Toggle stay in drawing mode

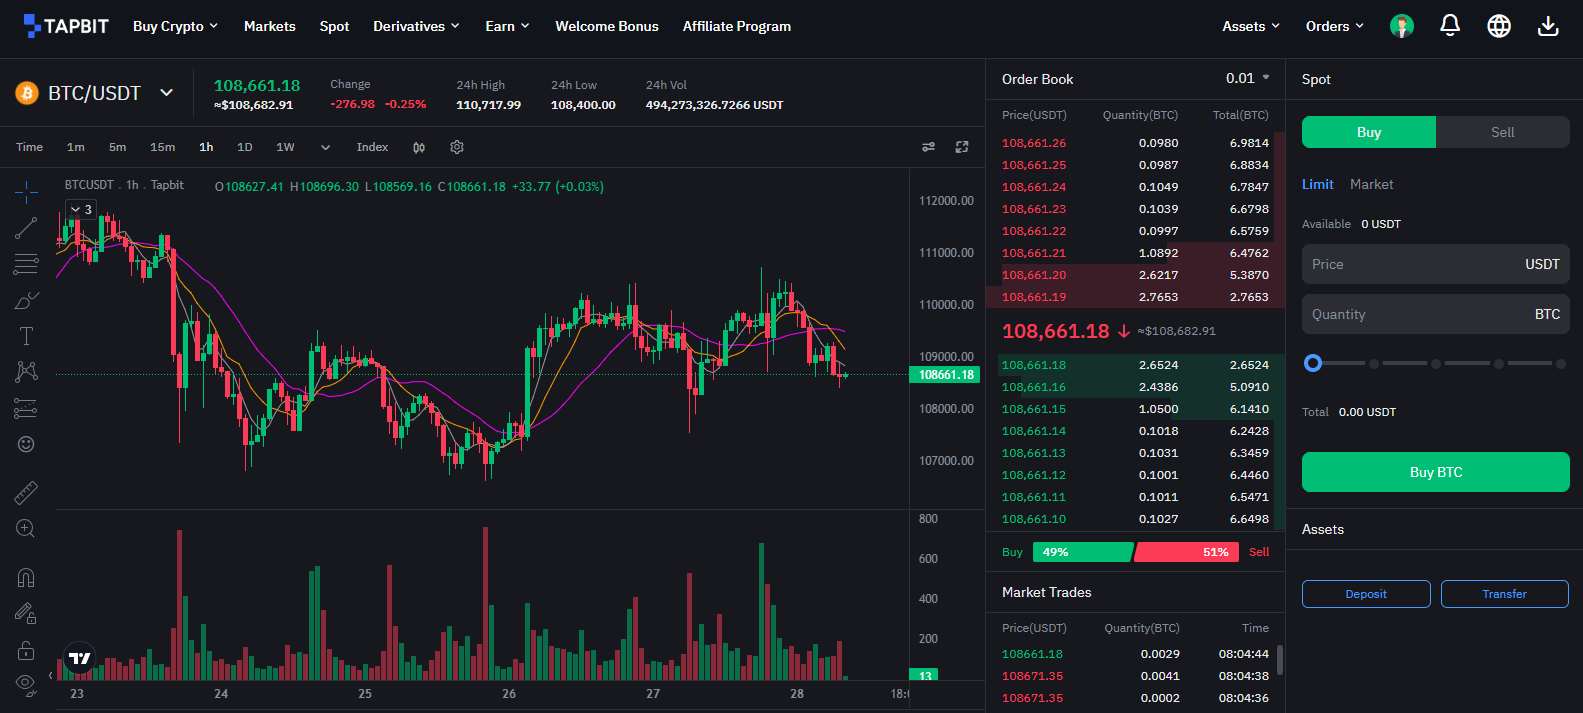pos(26,613)
